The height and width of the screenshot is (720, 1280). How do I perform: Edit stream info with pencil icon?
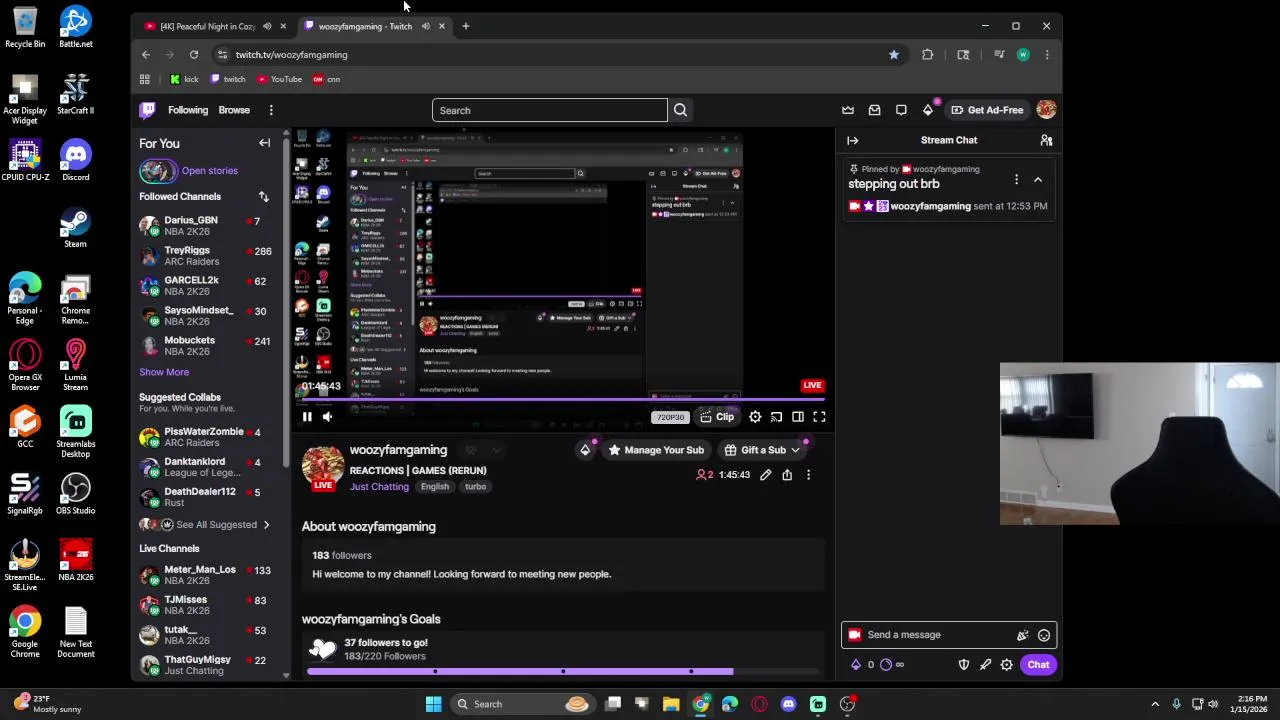click(x=765, y=475)
